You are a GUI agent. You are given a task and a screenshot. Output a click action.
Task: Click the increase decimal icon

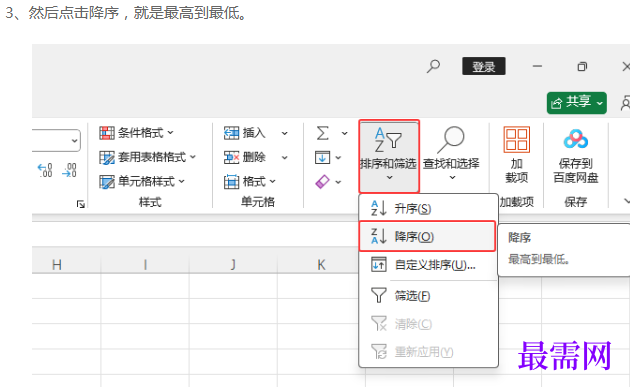point(45,170)
